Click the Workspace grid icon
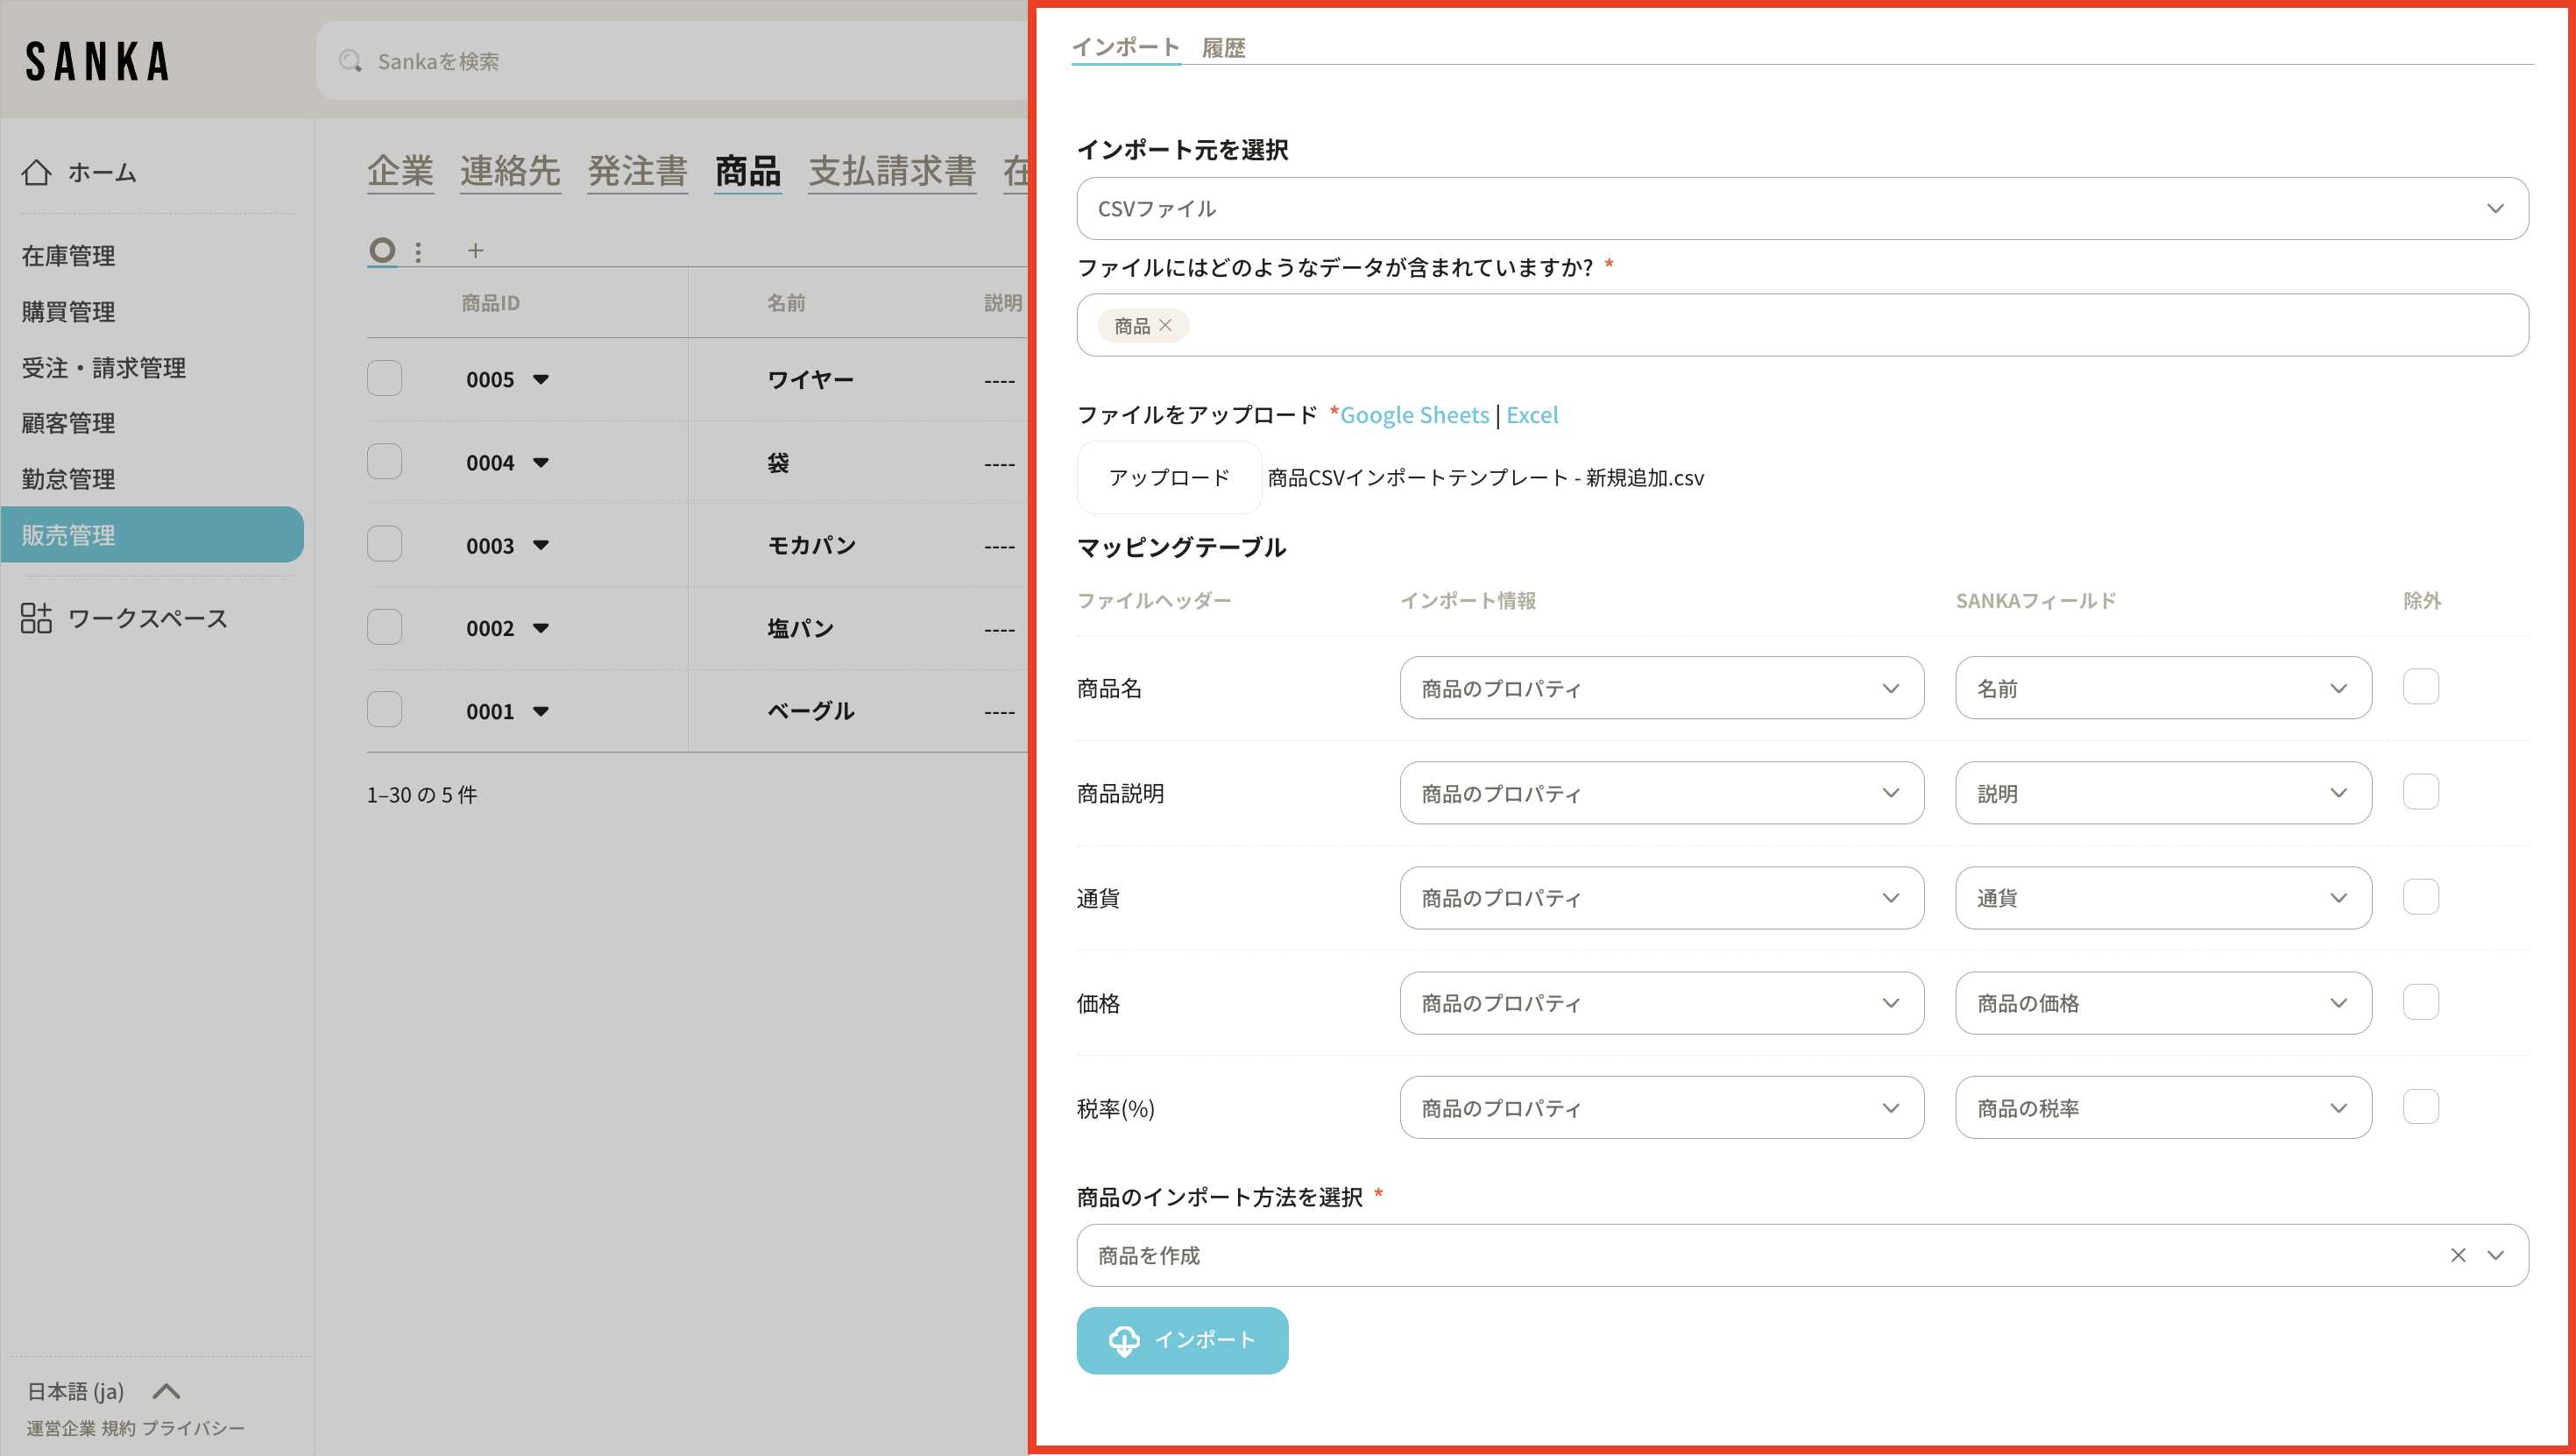 coord(36,618)
